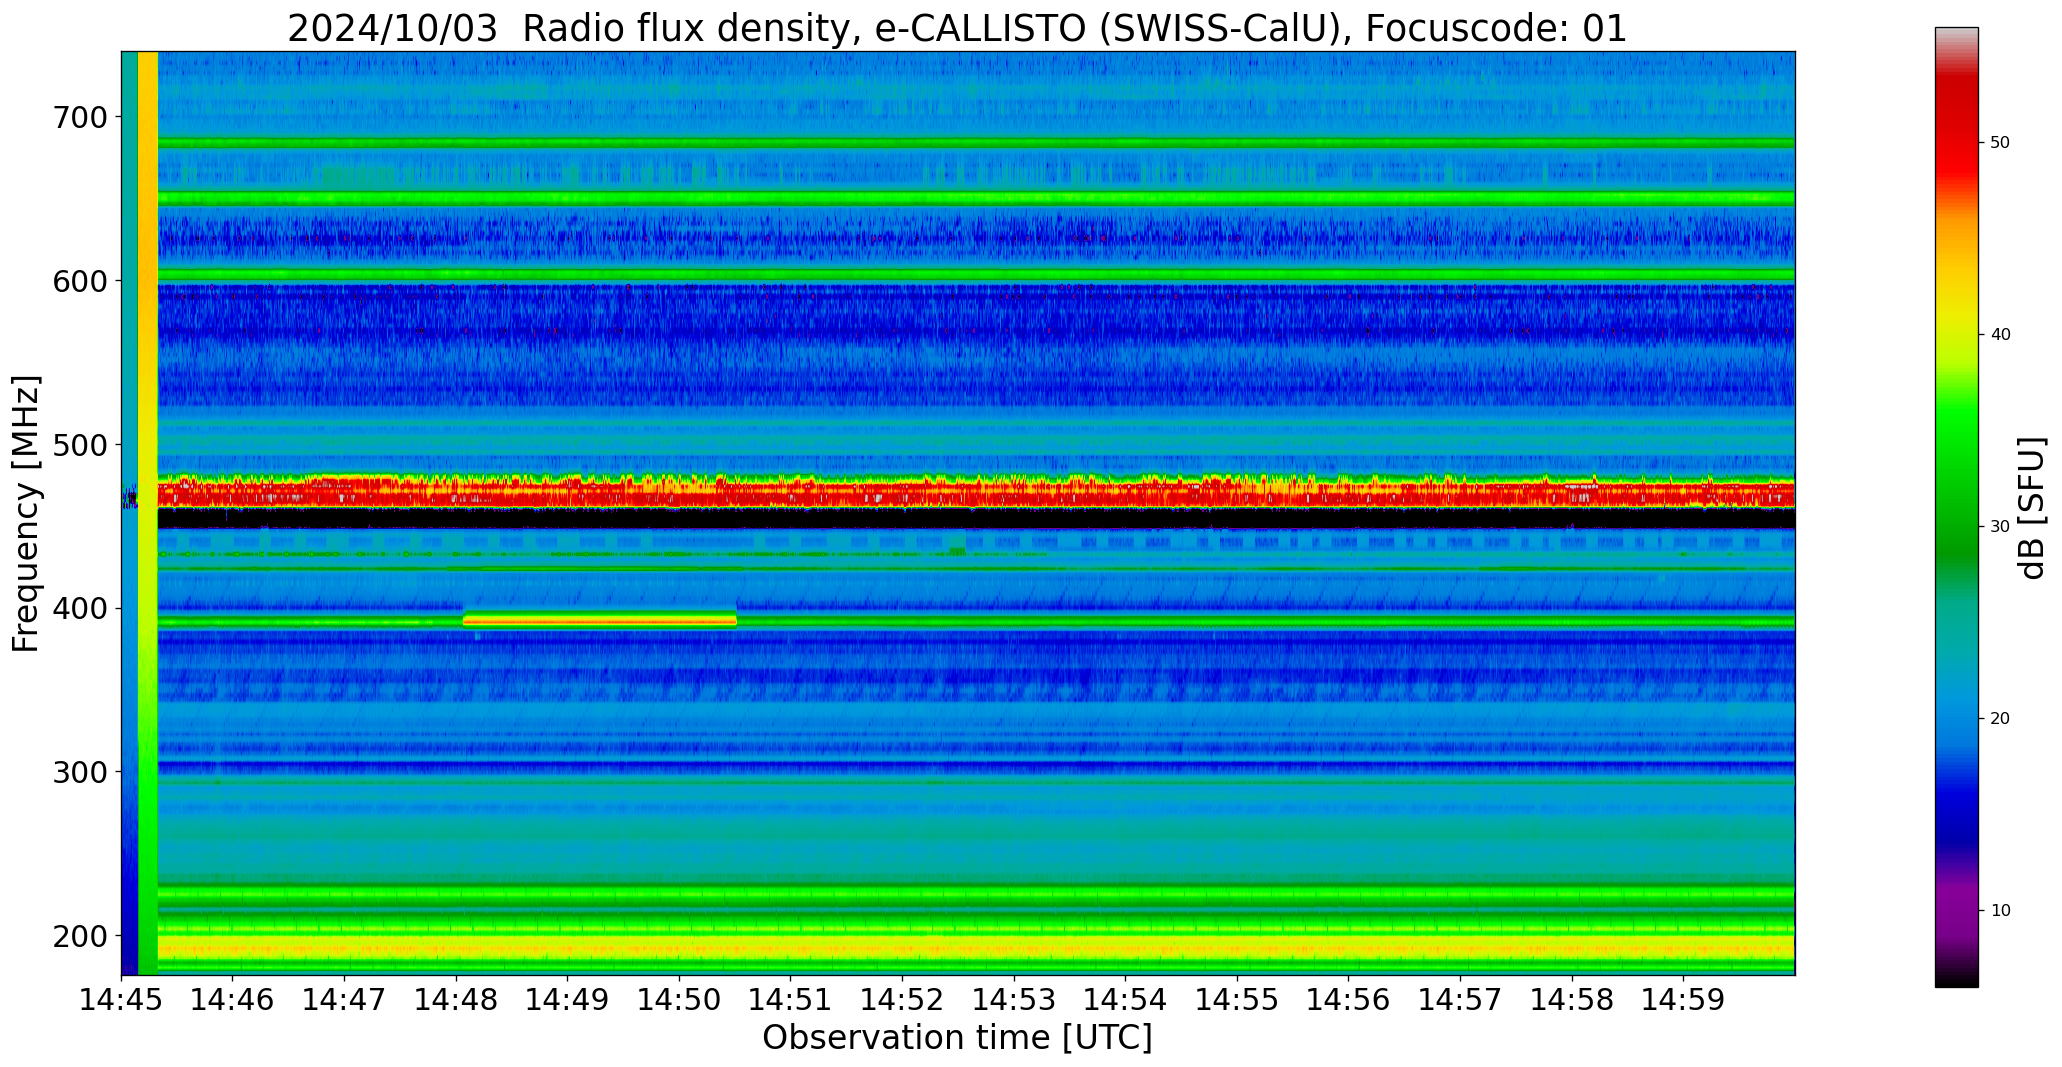Viewport: 2062px width, 1067px height.
Task: Click the 14:56 time tick label
Action: click(x=1349, y=1000)
